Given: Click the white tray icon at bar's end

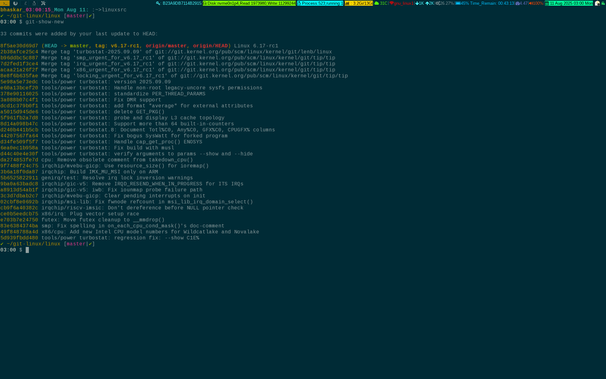Looking at the screenshot, I should [x=597, y=3].
